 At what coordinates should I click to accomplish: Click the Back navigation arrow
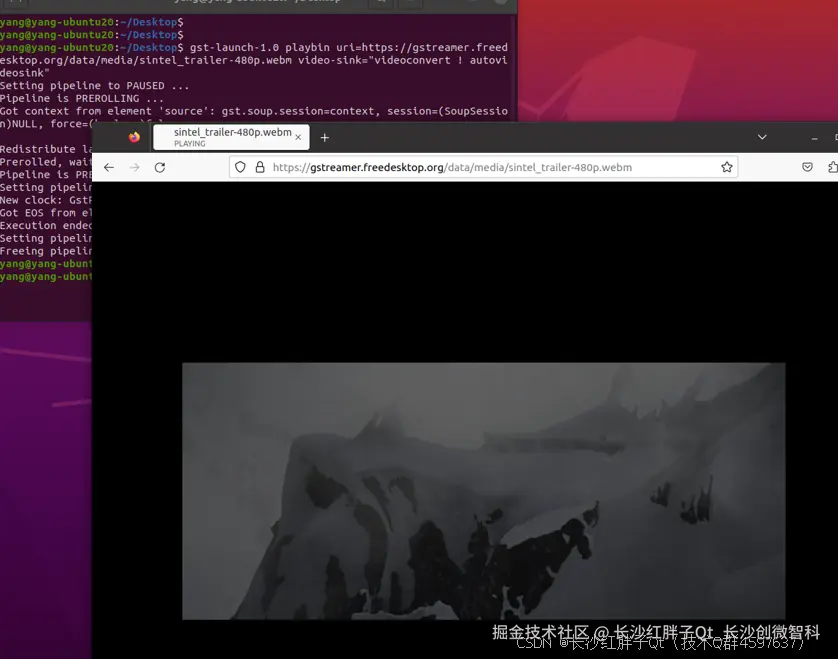[108, 167]
